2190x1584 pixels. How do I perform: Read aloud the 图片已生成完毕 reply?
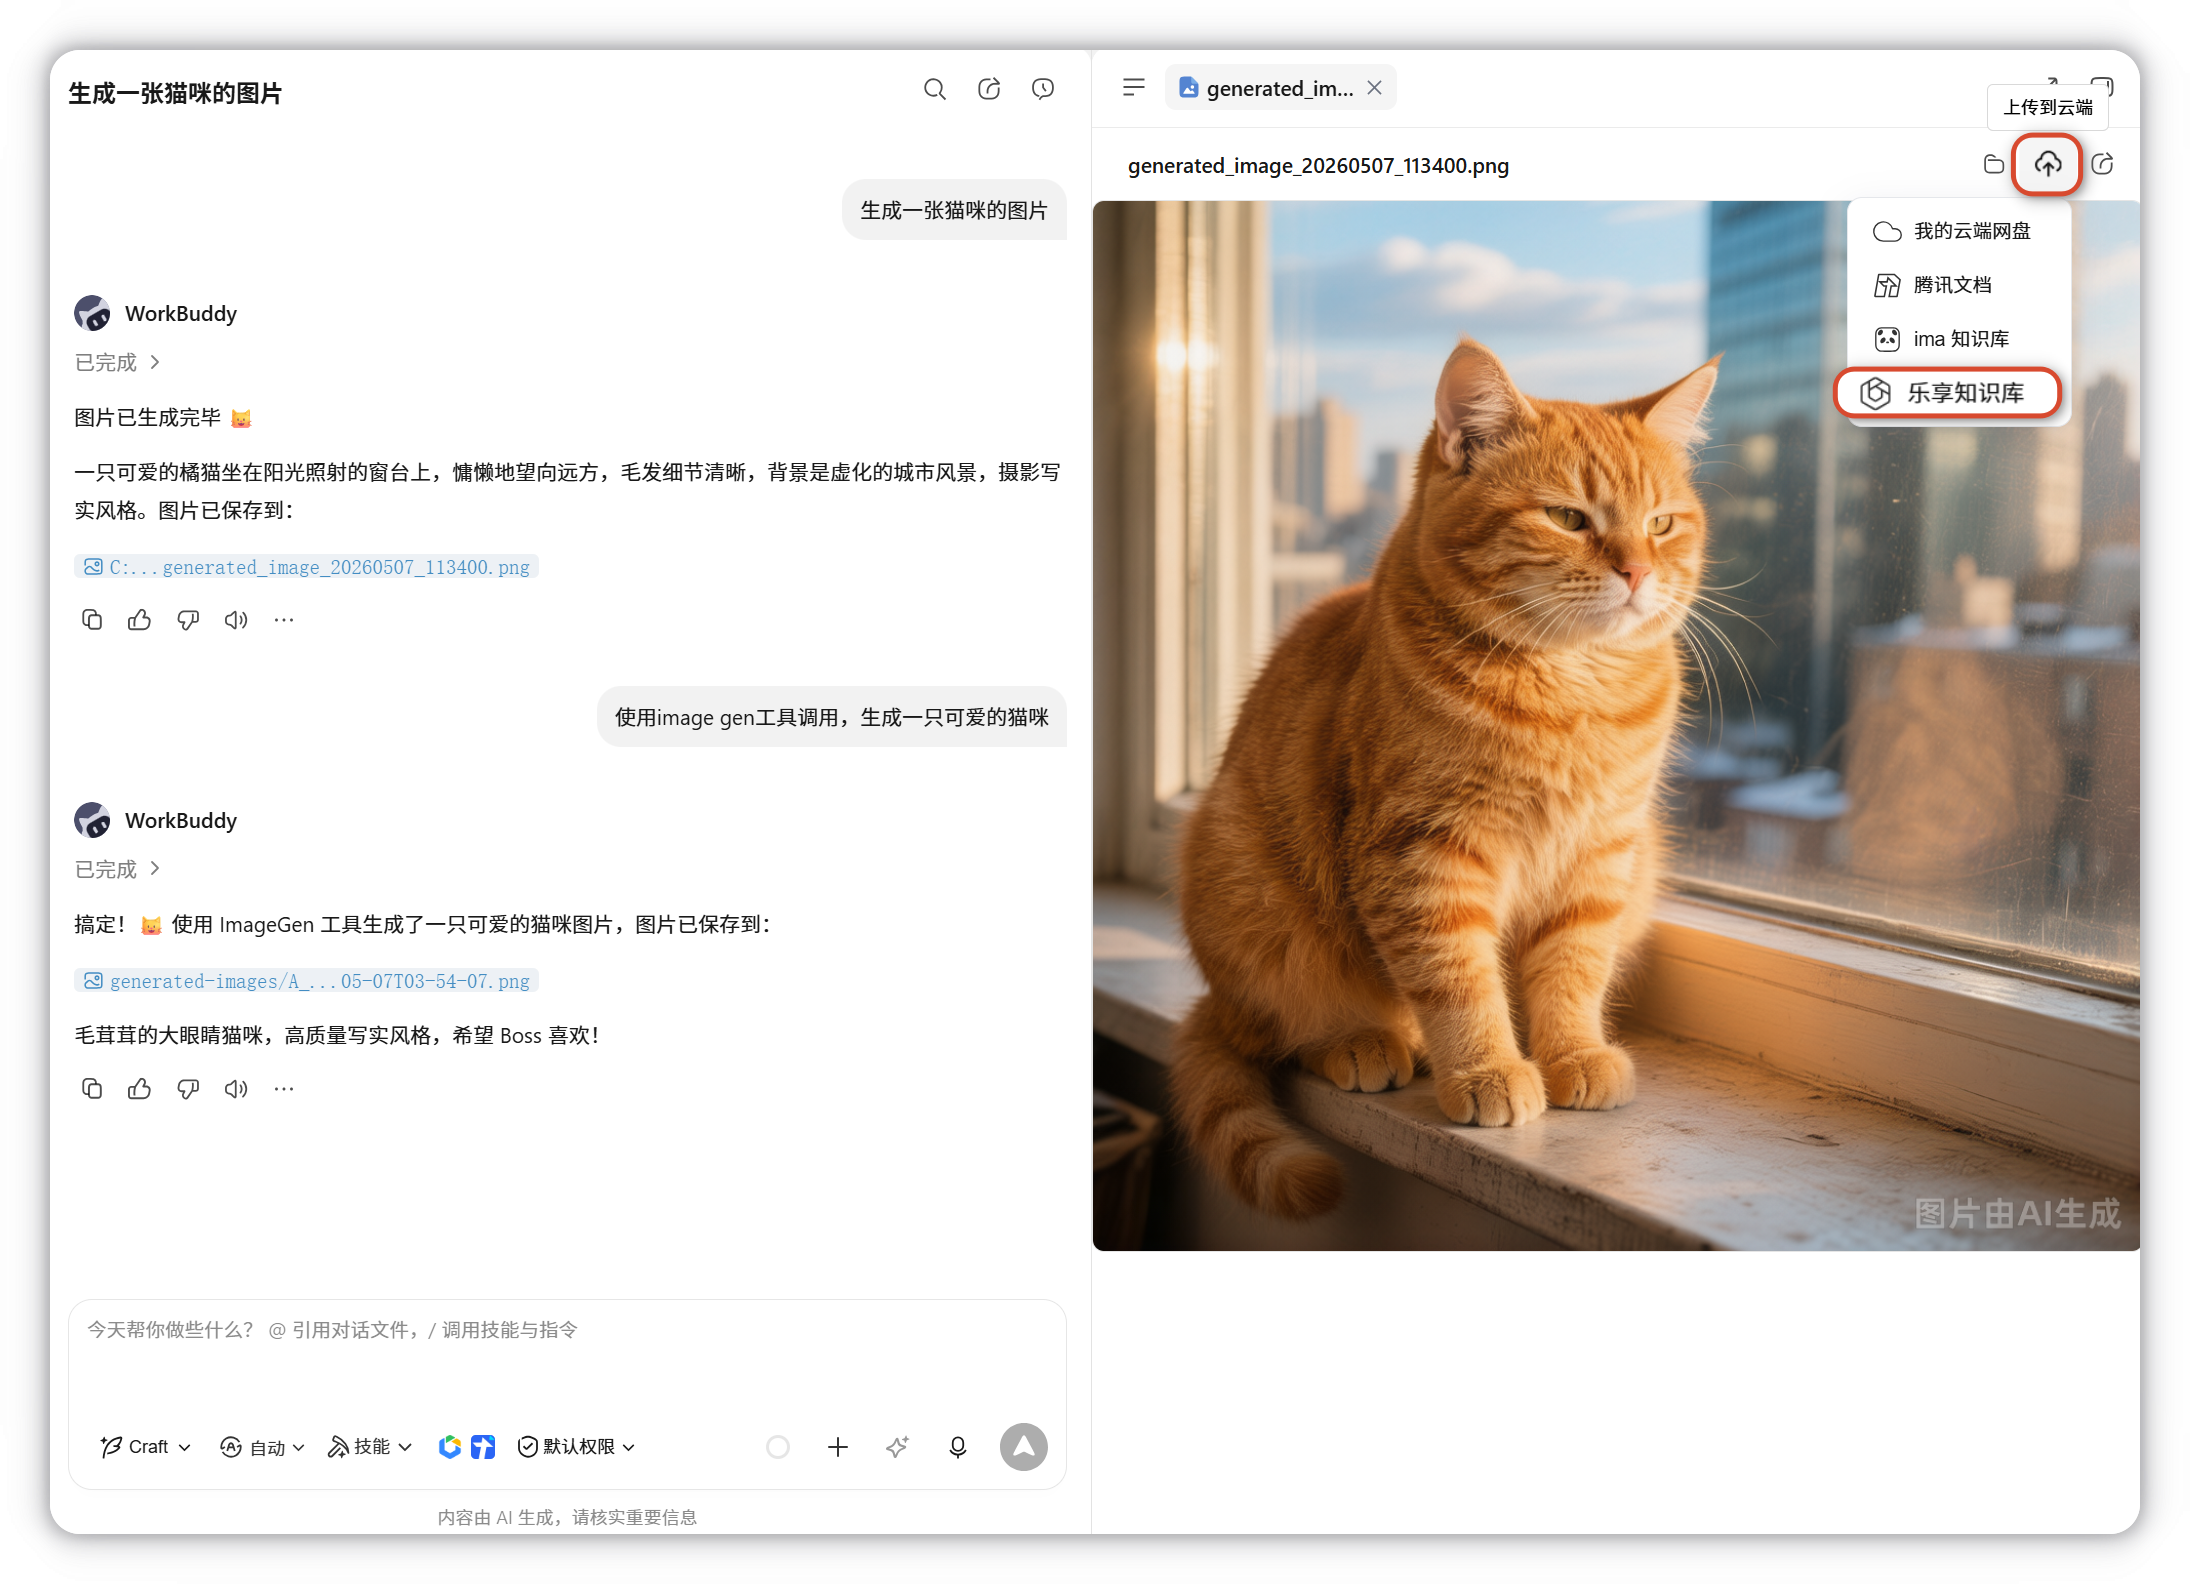pos(236,620)
